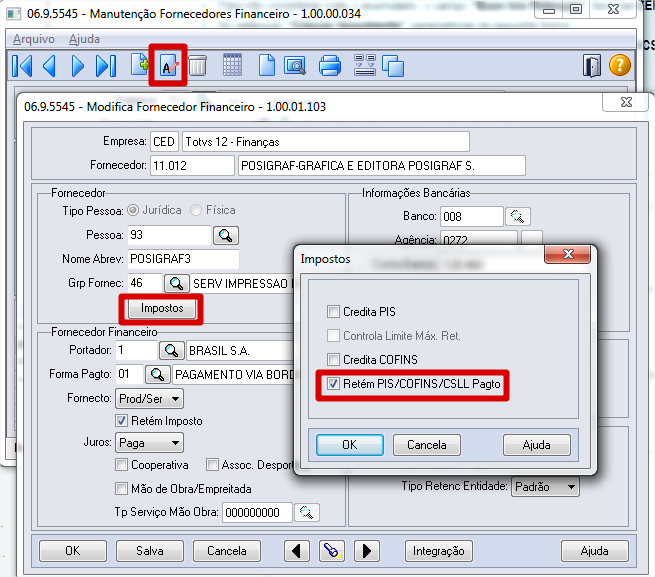Image resolution: width=655 pixels, height=577 pixels.
Task: Check the Credita PIS checkbox
Action: (333, 312)
